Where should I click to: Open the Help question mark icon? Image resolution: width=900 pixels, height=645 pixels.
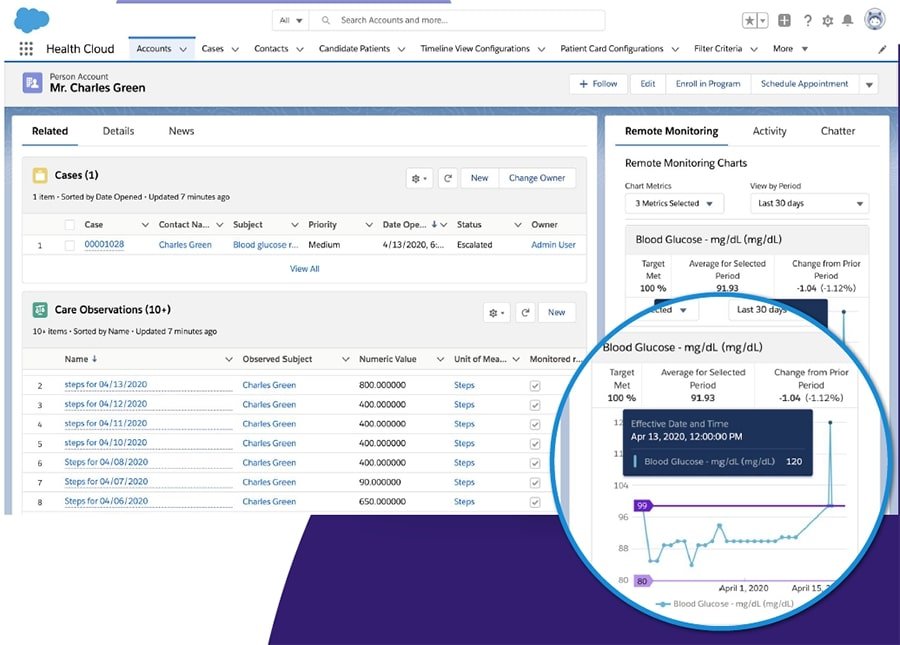click(x=808, y=19)
